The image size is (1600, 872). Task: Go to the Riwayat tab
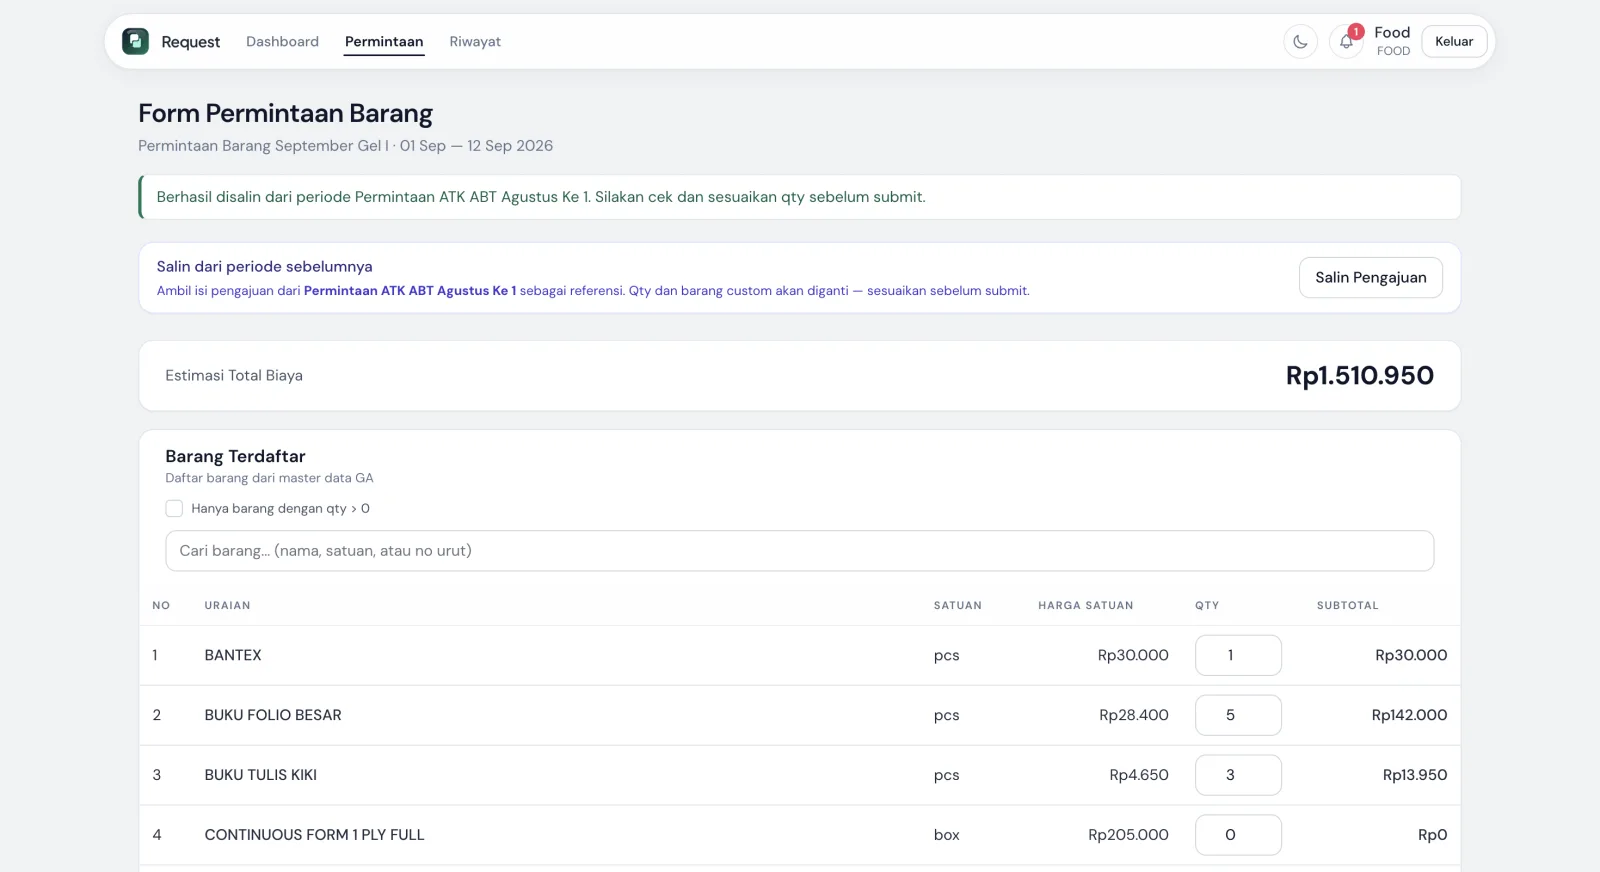(x=475, y=41)
